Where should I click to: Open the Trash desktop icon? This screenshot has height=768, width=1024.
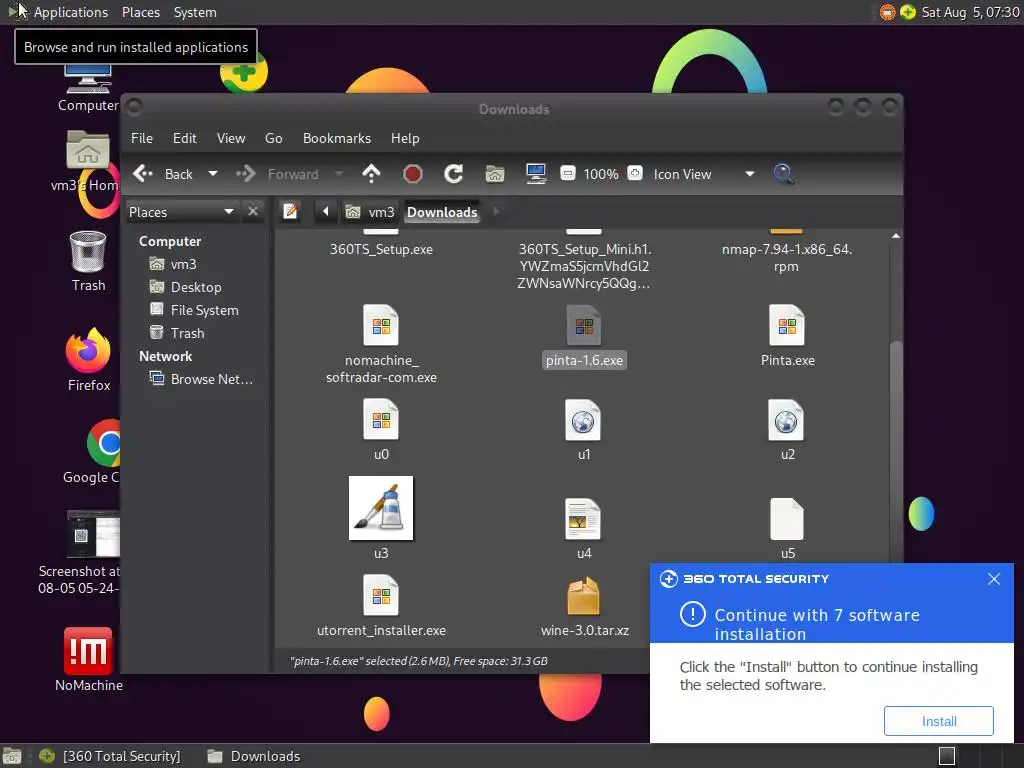coord(88,251)
